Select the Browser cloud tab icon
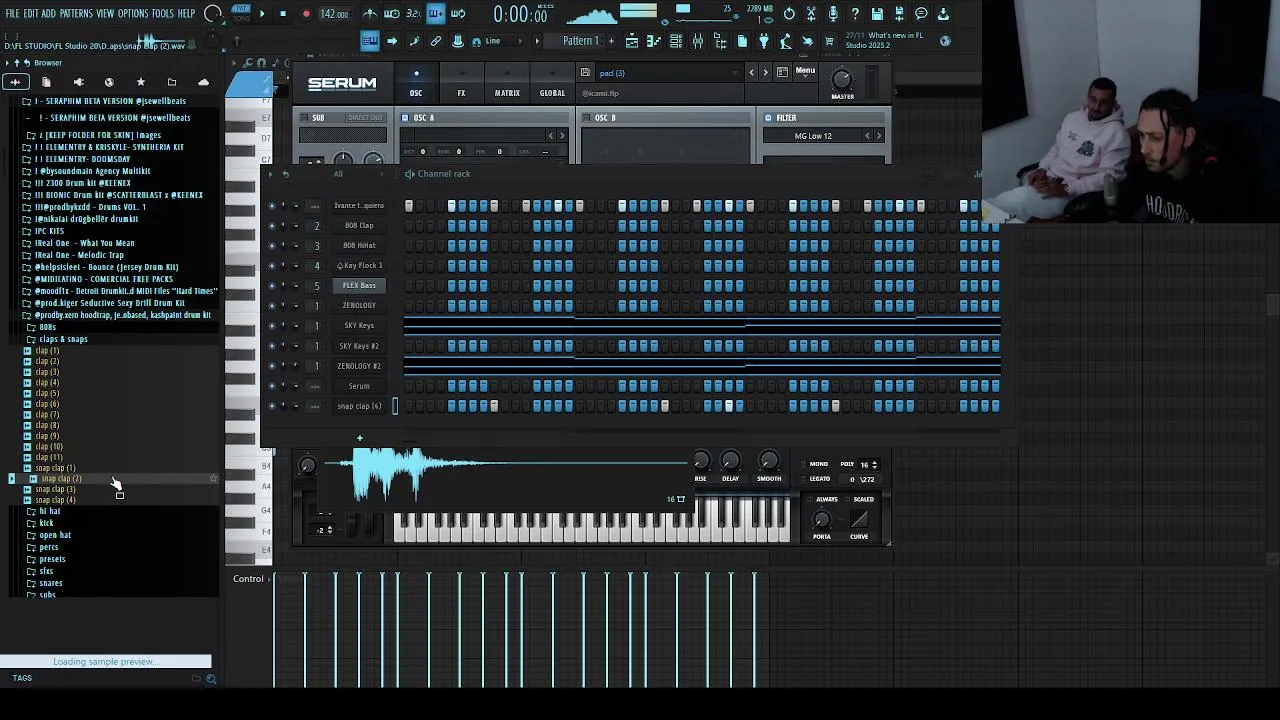The height and width of the screenshot is (720, 1280). [x=204, y=82]
